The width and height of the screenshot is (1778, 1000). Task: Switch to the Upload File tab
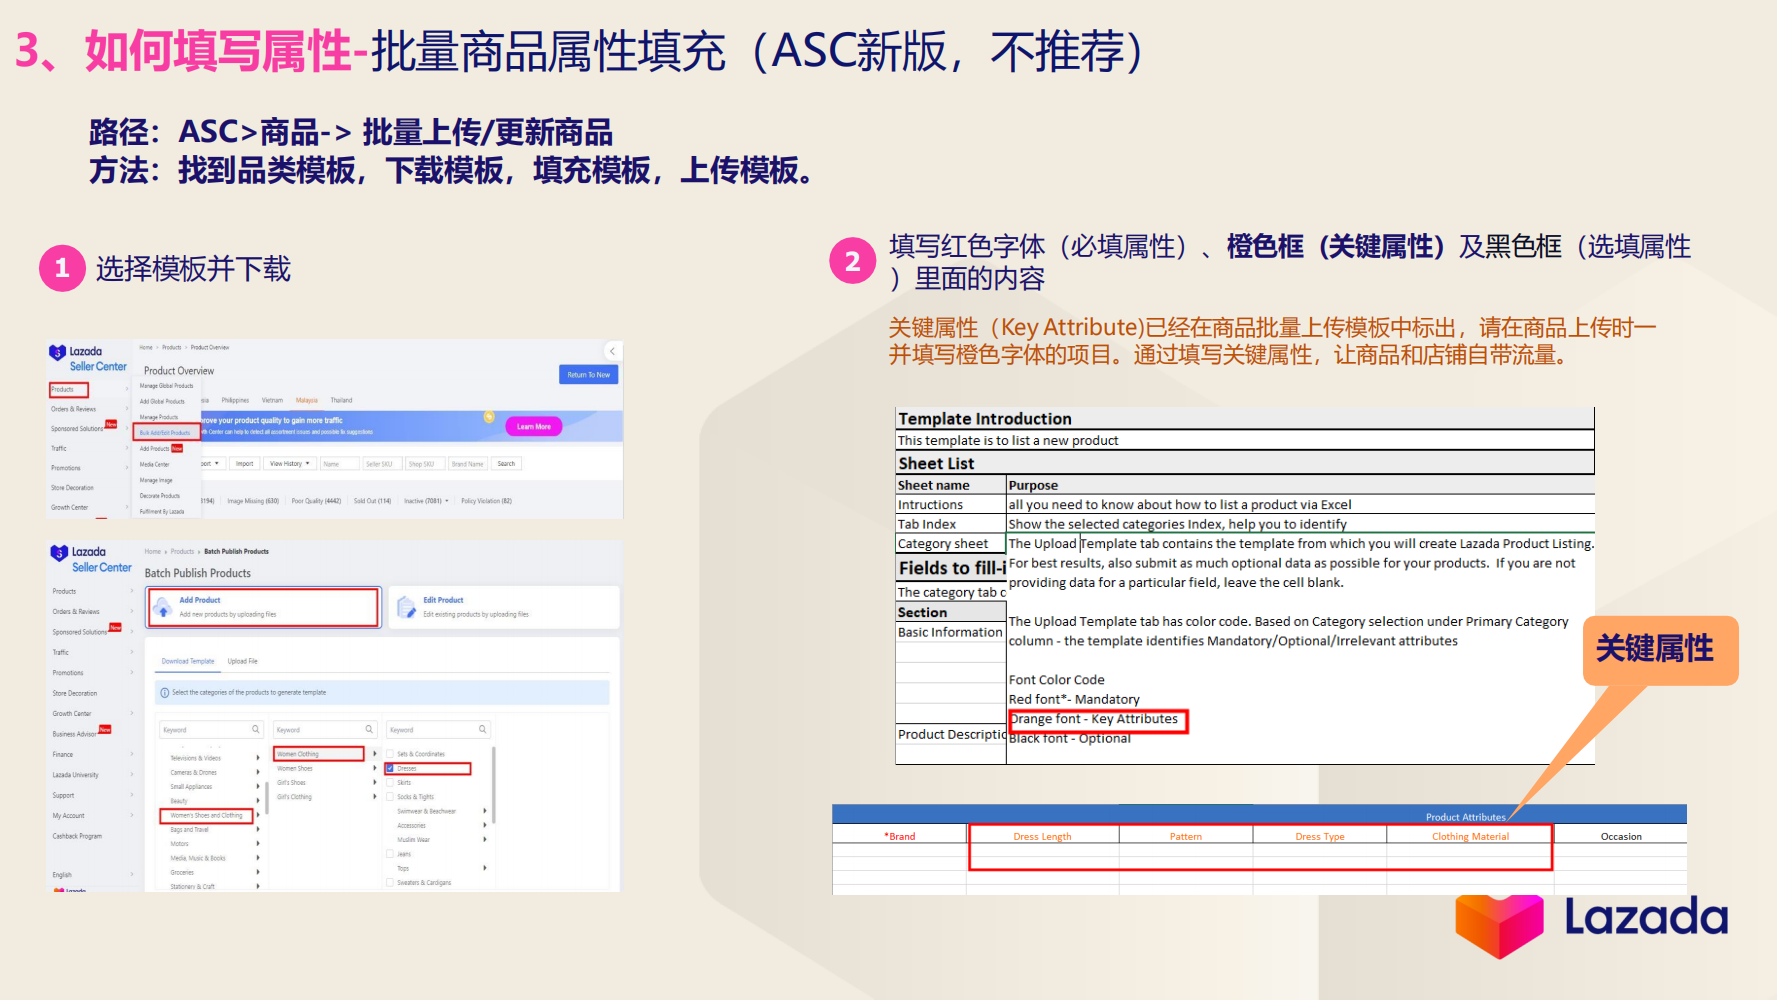point(242,661)
